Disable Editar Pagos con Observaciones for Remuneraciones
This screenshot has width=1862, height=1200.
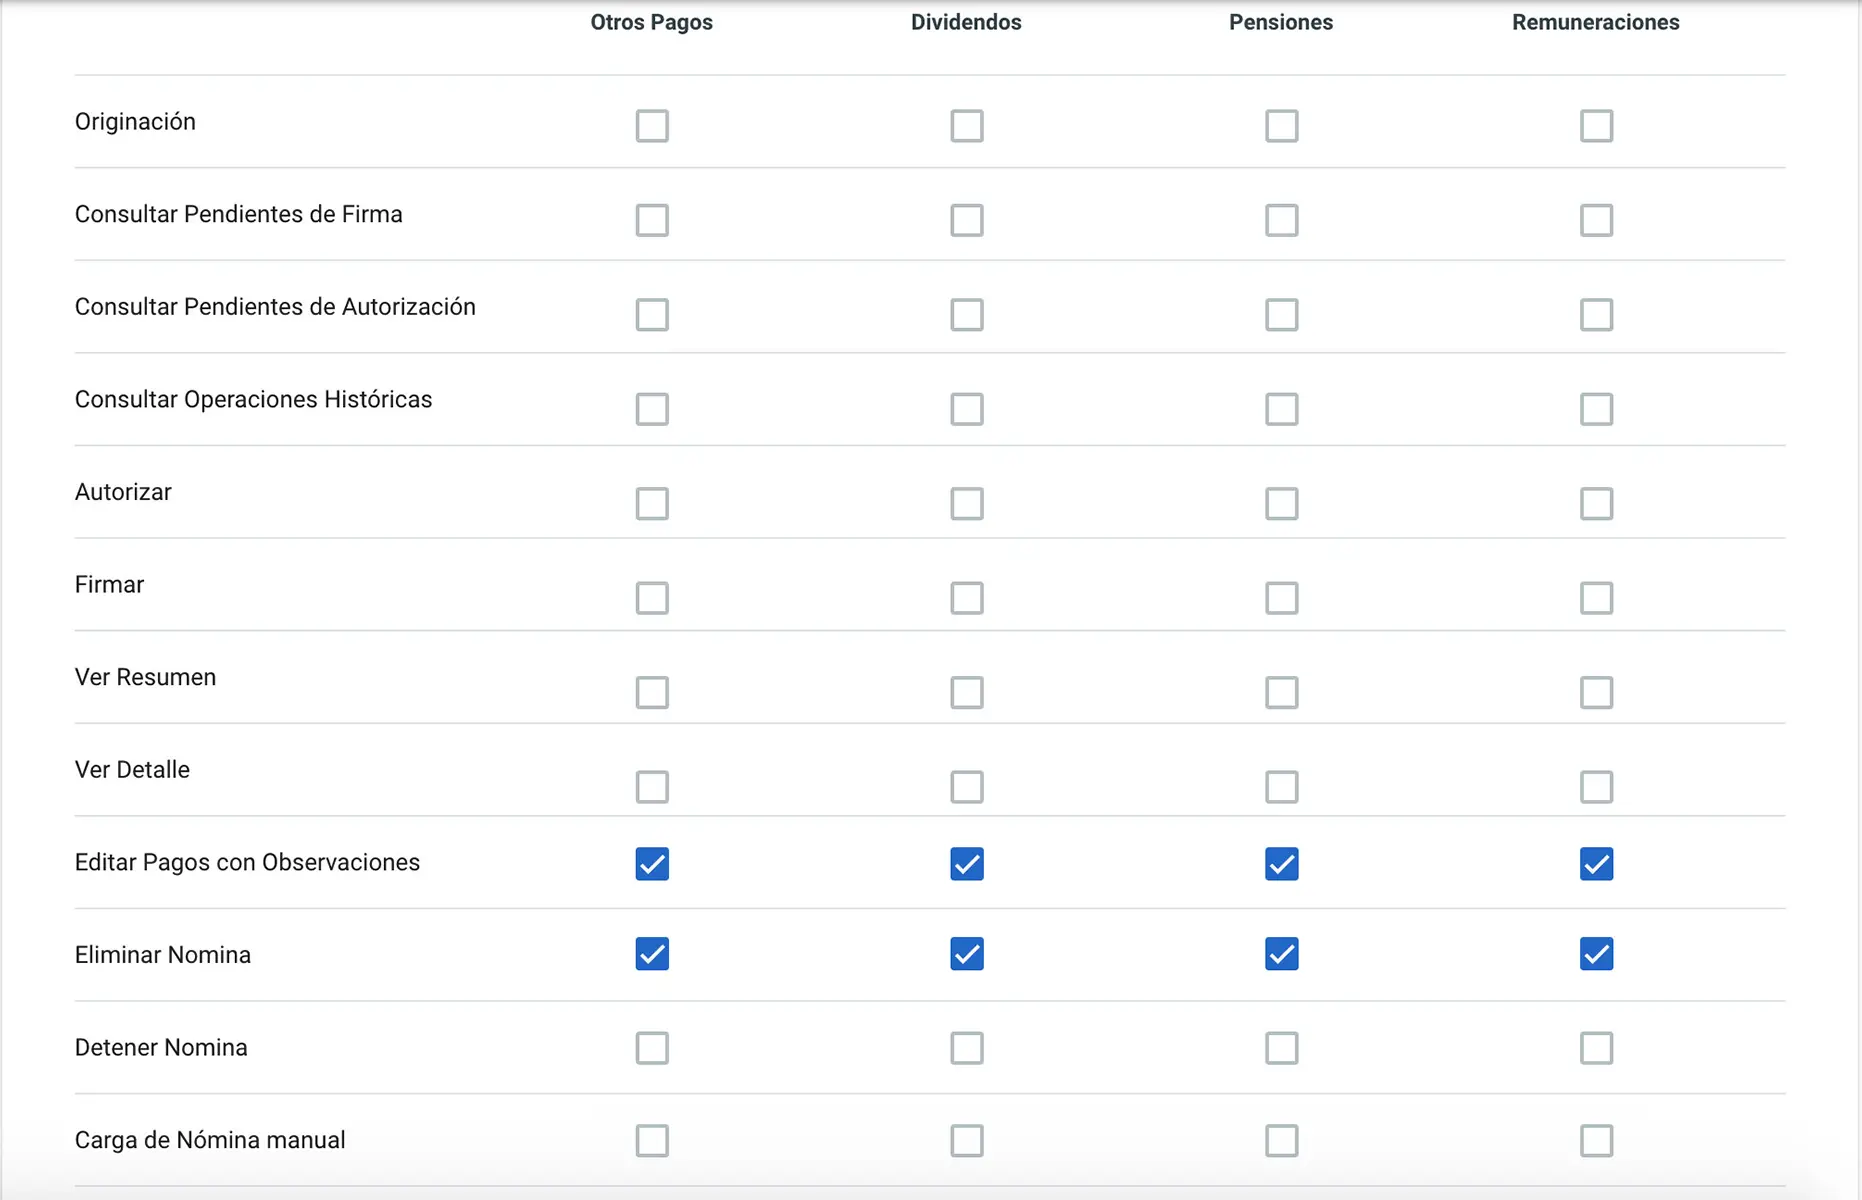pyautogui.click(x=1596, y=864)
